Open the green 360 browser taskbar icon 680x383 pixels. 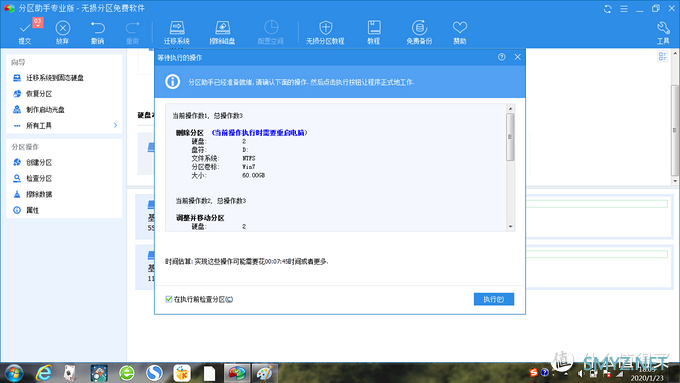click(127, 373)
